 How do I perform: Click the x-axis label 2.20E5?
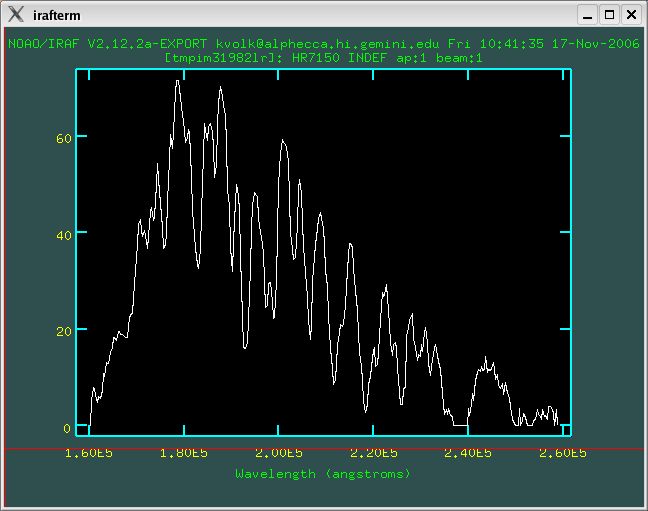click(x=374, y=453)
